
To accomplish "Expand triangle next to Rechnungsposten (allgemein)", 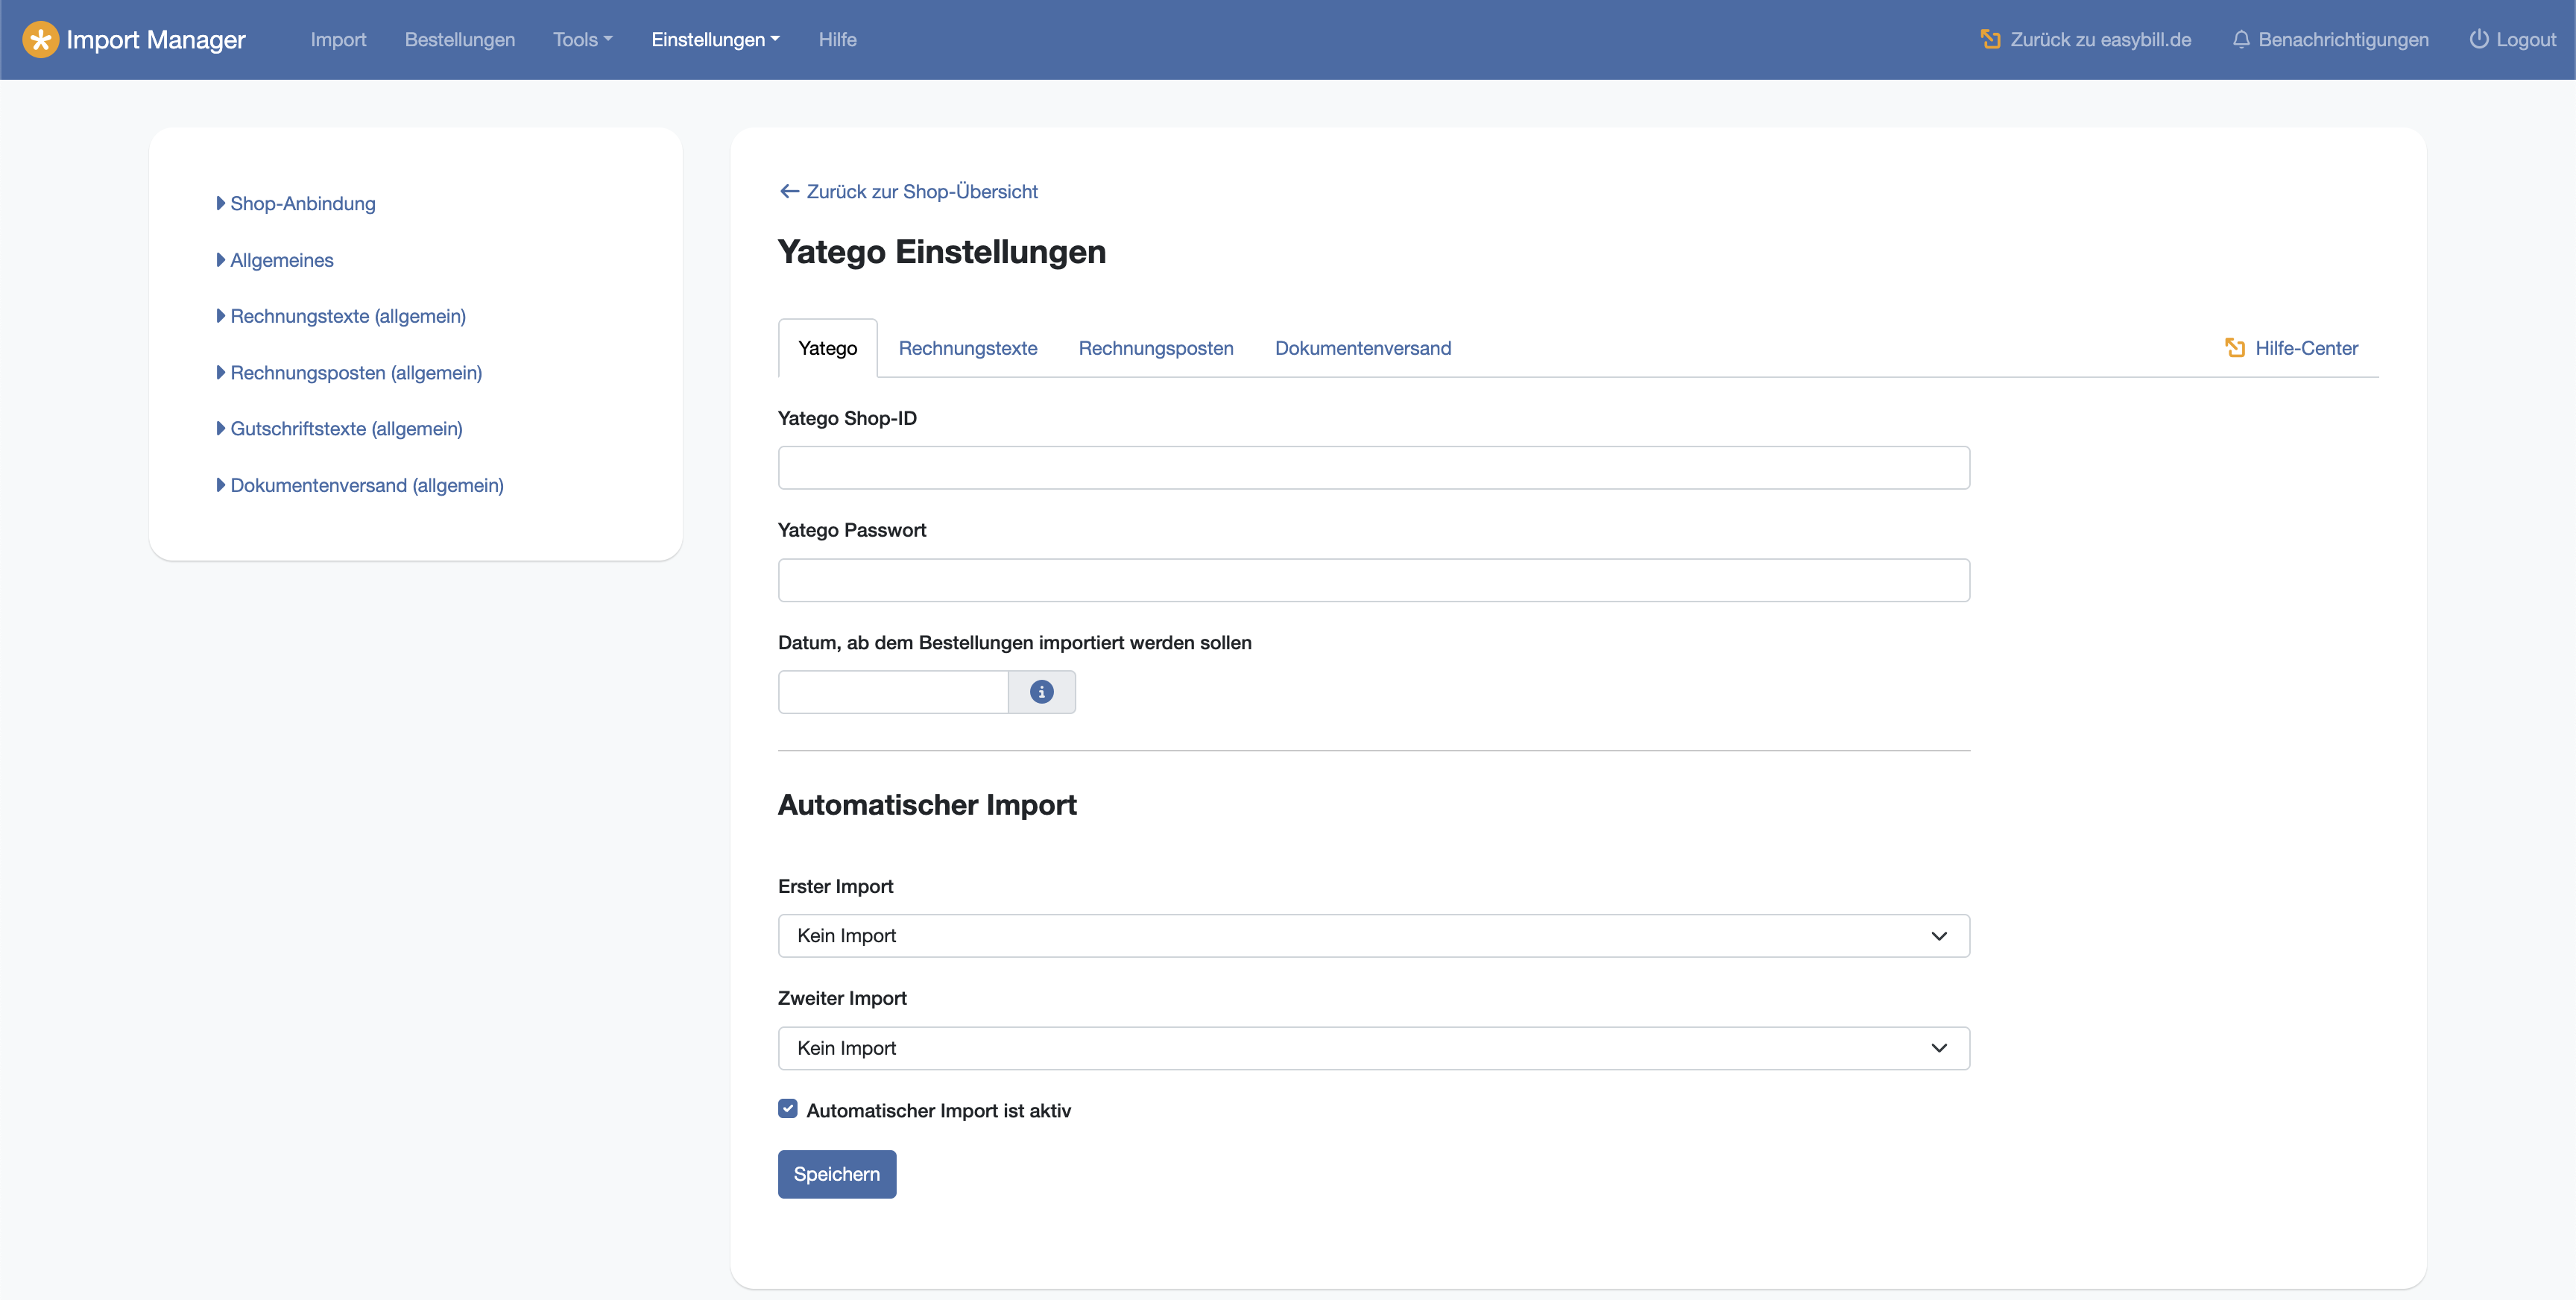I will pos(221,373).
